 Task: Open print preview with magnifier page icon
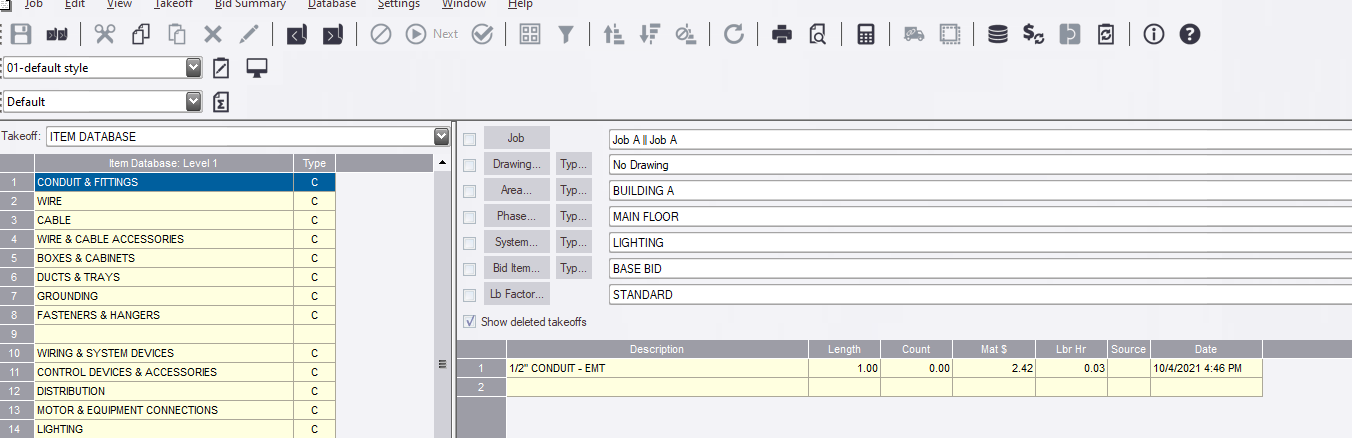coord(818,34)
